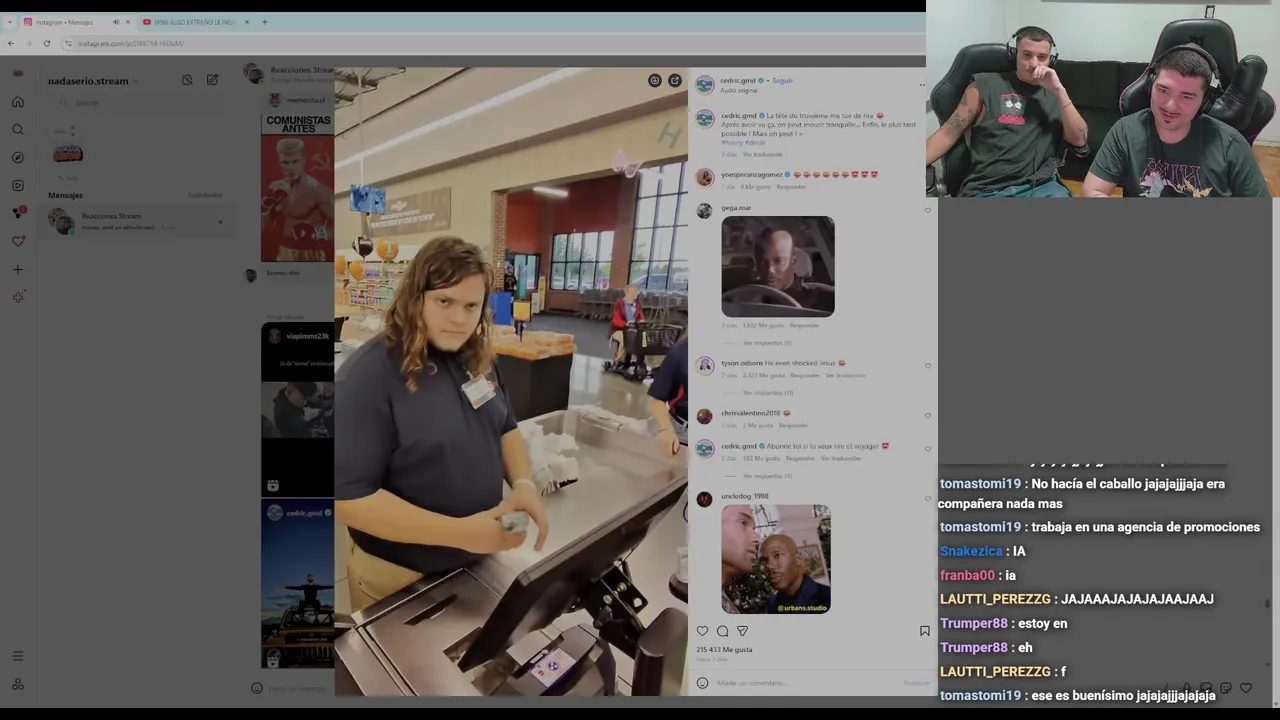1280x720 pixels.
Task: Click the crossed-out icon beside compose
Action: click(187, 80)
